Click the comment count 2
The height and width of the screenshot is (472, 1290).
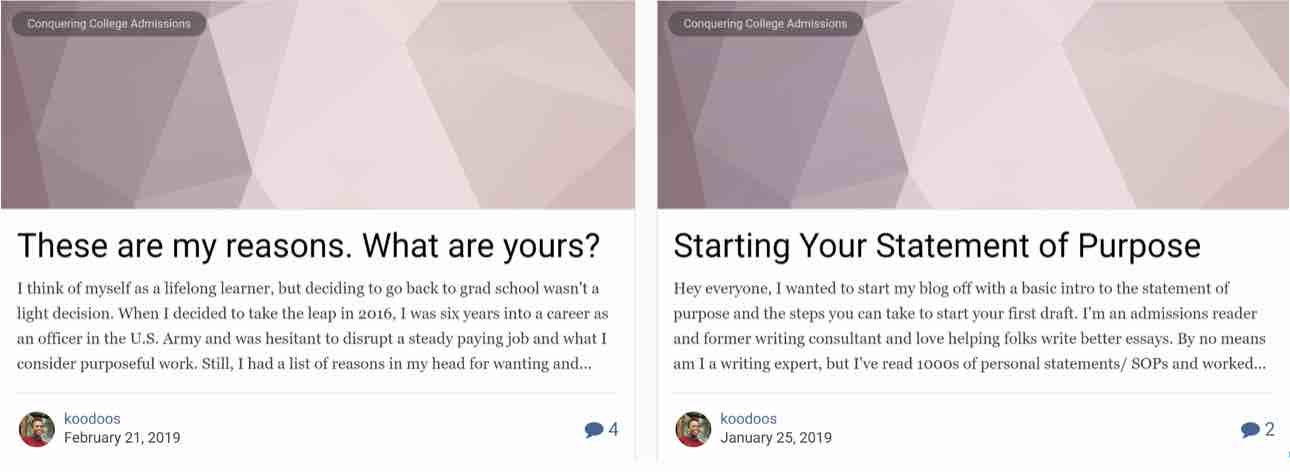tap(1270, 429)
